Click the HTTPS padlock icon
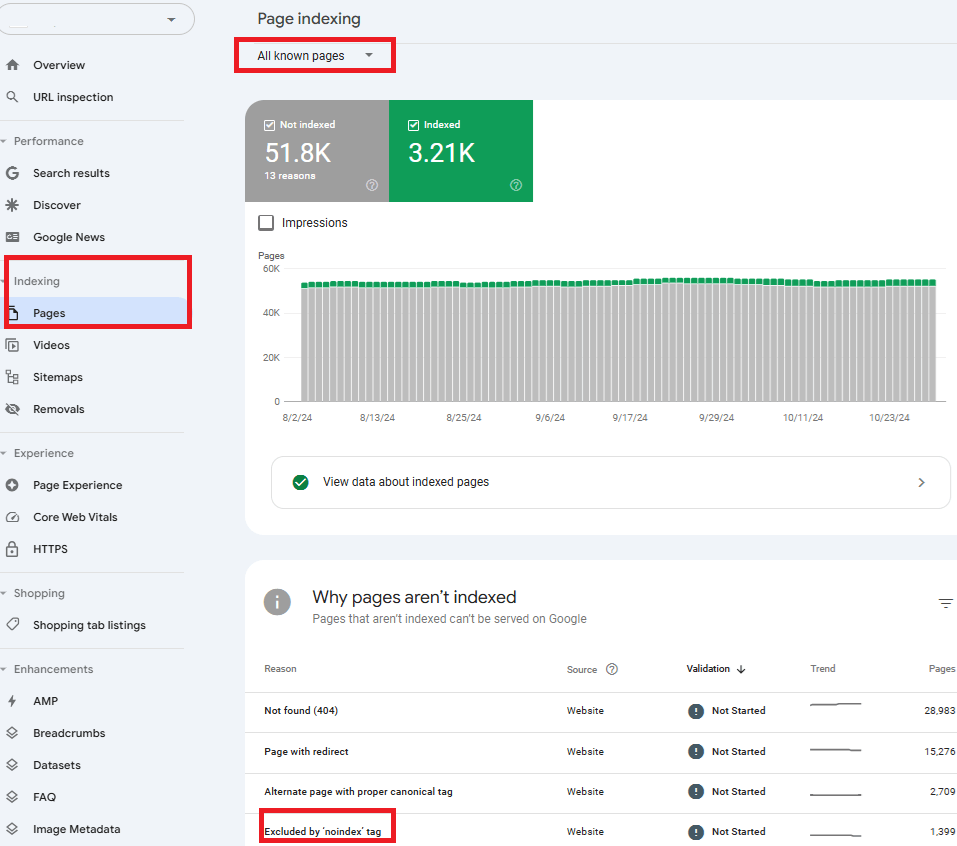This screenshot has width=957, height=846. pos(12,549)
